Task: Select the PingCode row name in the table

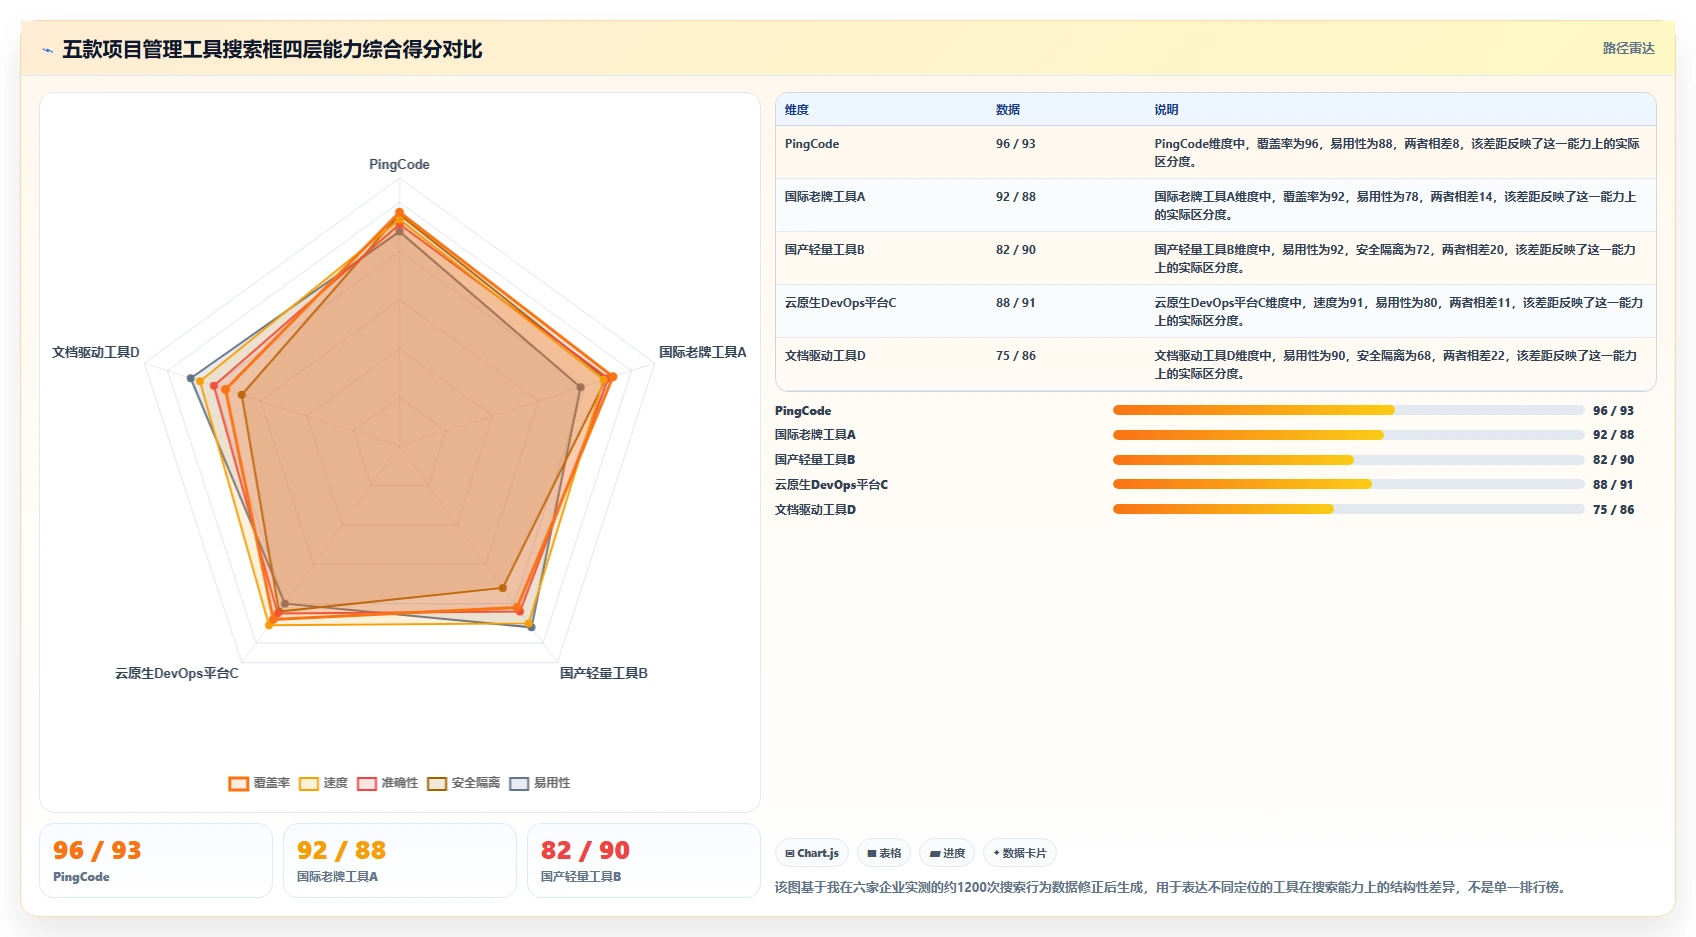Action: [812, 144]
